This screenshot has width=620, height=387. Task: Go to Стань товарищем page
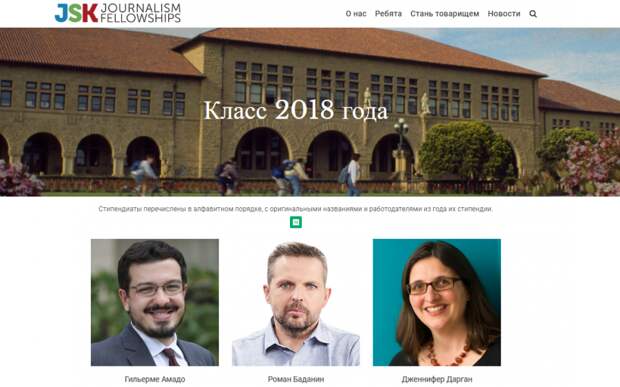coord(444,14)
